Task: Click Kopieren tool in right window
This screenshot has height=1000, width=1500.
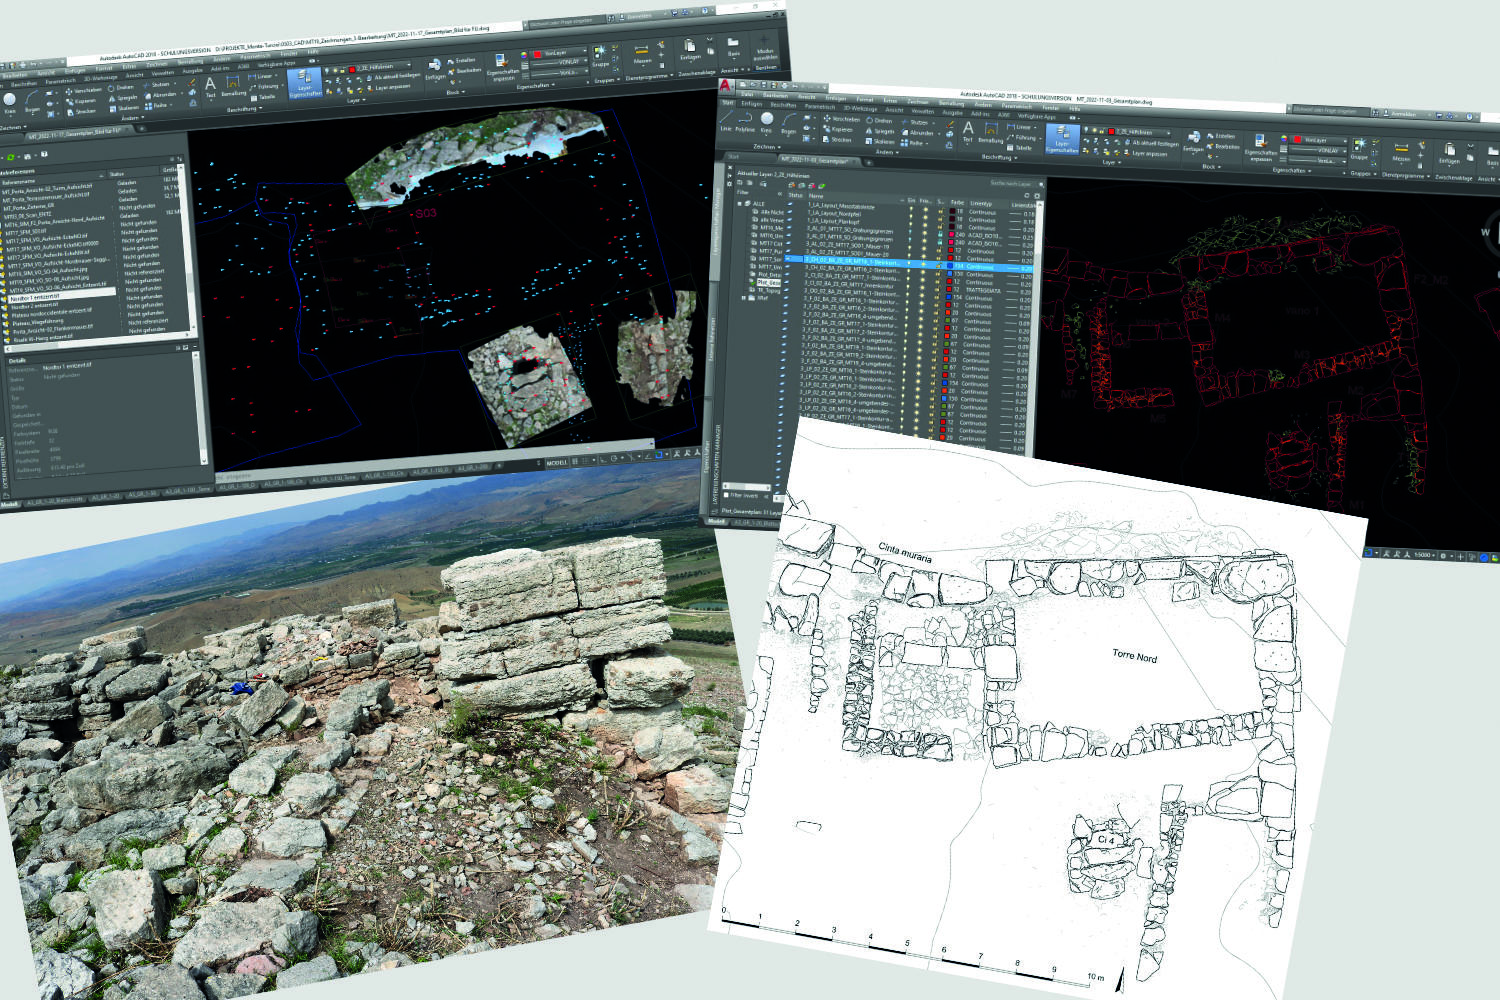Action: tap(838, 130)
